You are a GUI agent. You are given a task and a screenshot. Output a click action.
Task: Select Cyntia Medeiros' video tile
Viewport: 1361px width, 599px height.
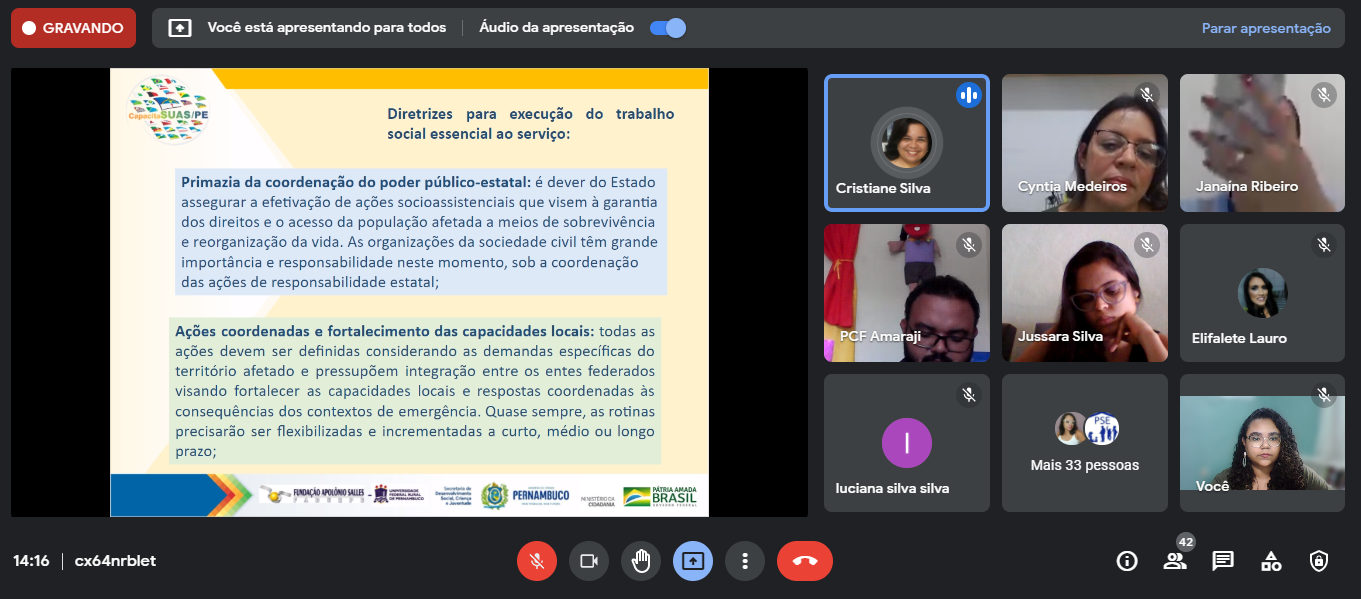point(1084,143)
